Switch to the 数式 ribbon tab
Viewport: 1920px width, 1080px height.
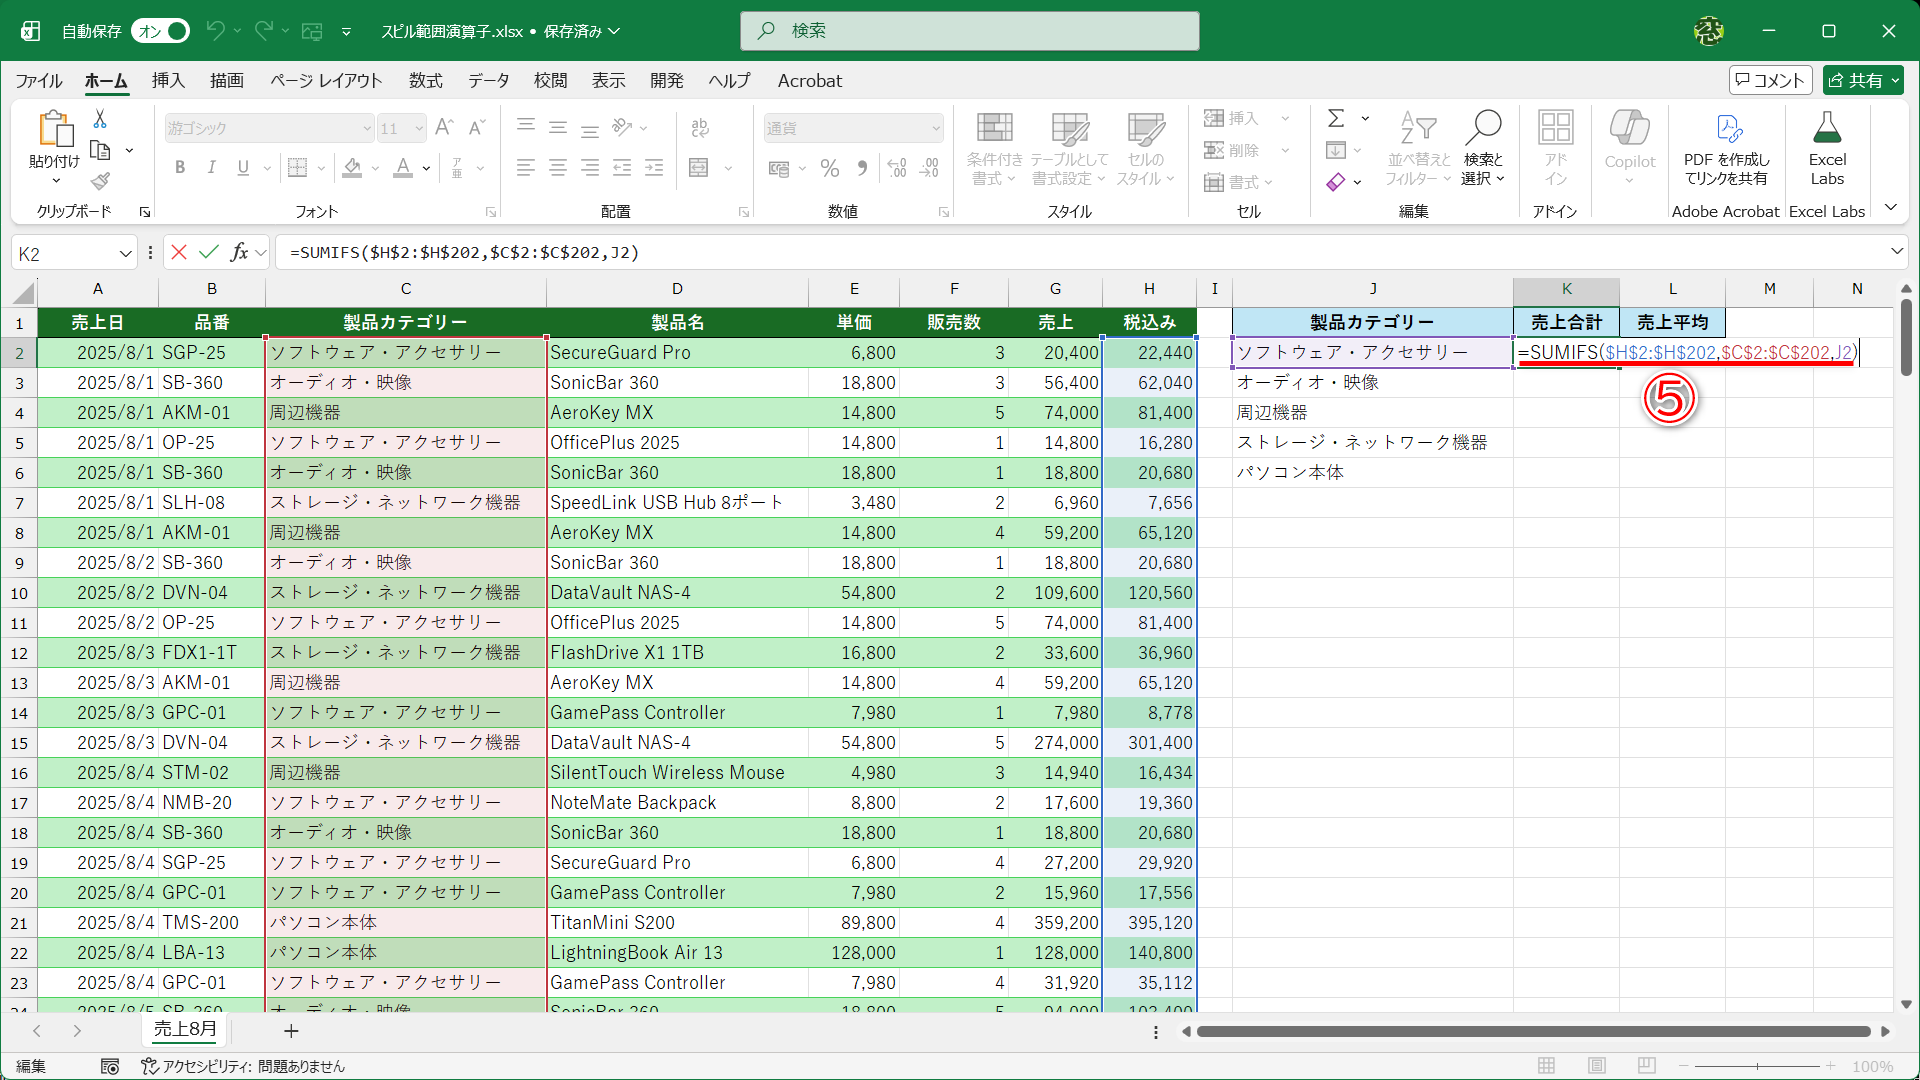point(425,81)
